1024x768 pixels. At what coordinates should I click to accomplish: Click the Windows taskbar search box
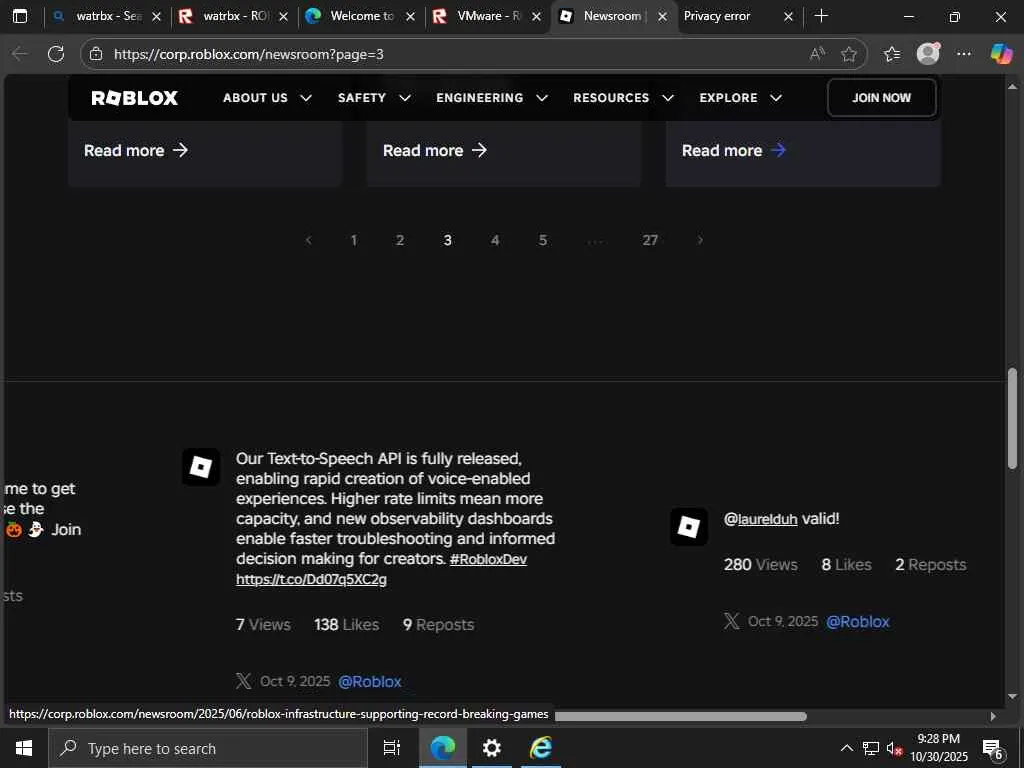(x=208, y=748)
